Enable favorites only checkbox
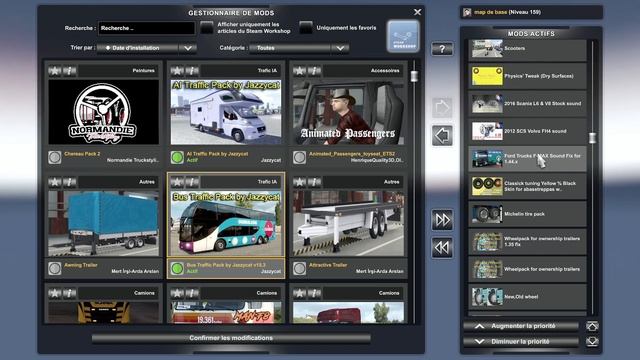The height and width of the screenshot is (360, 640). [x=306, y=28]
